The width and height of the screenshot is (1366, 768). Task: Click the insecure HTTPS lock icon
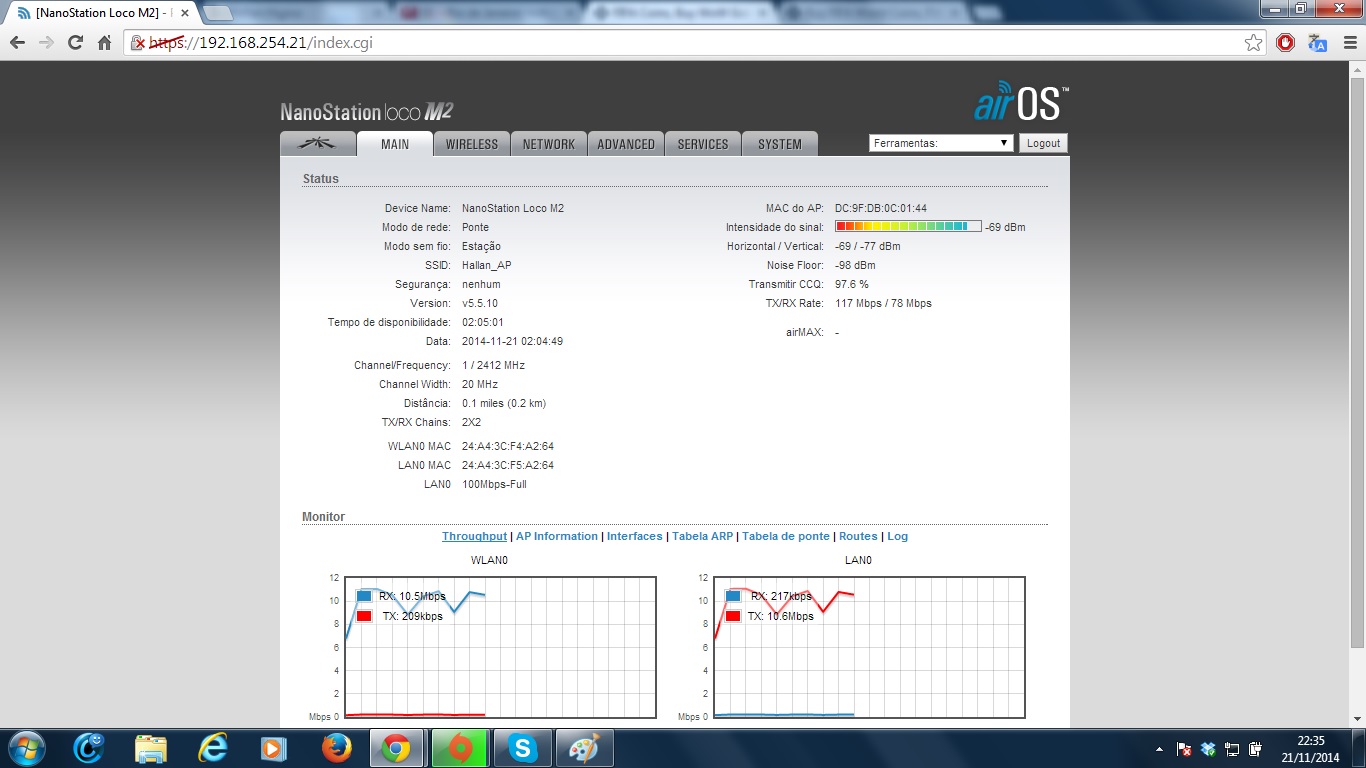point(140,43)
